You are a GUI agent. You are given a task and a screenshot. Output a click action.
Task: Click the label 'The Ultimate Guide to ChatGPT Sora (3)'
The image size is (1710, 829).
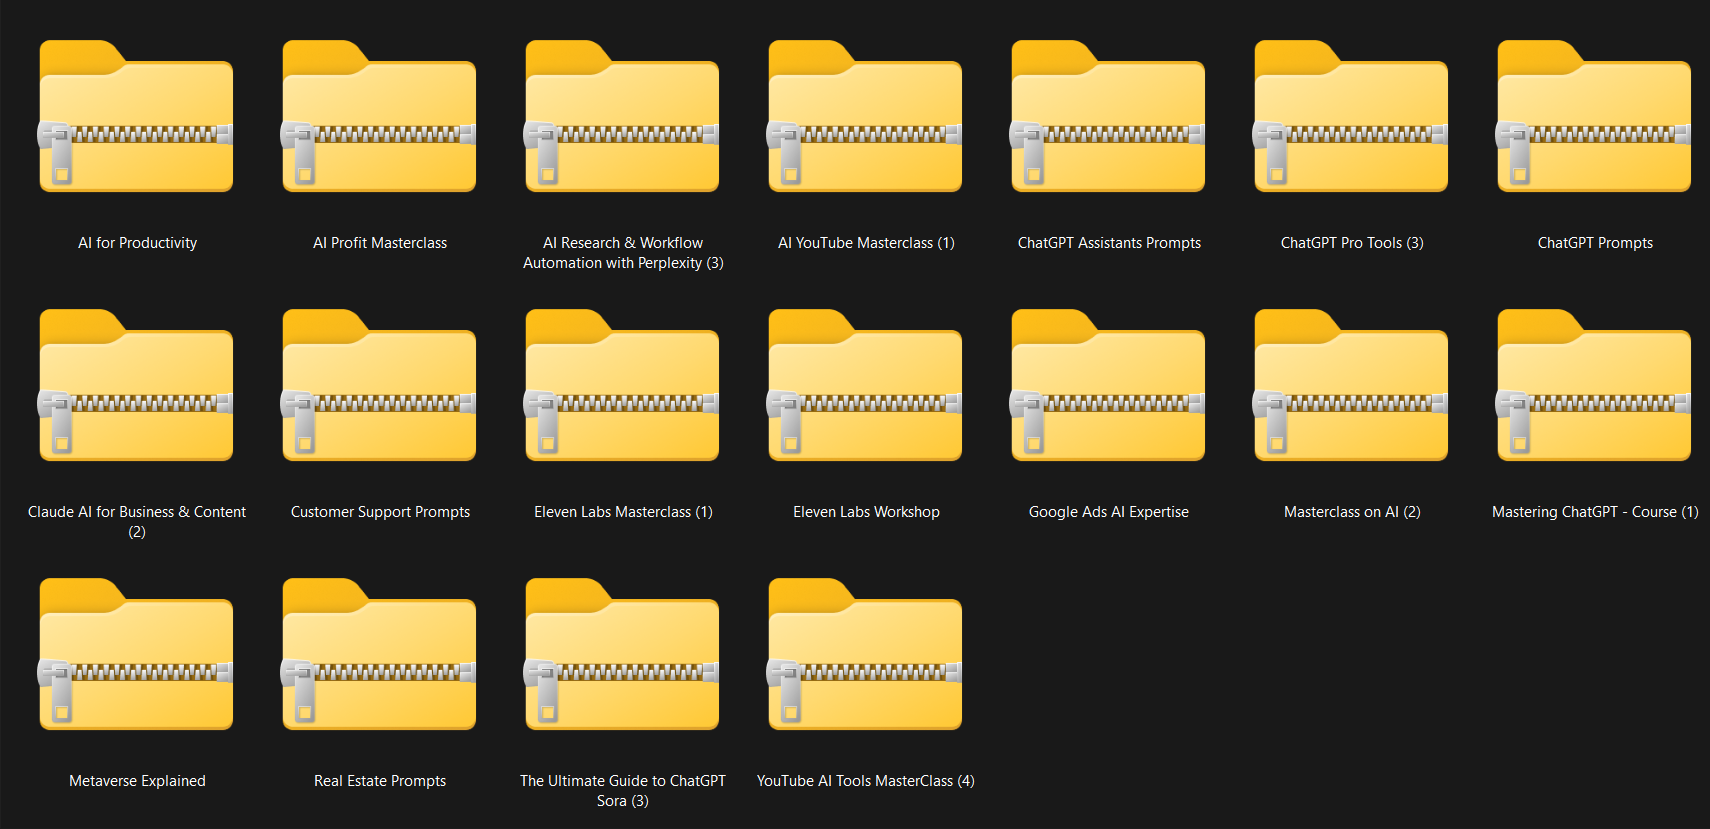click(x=623, y=791)
